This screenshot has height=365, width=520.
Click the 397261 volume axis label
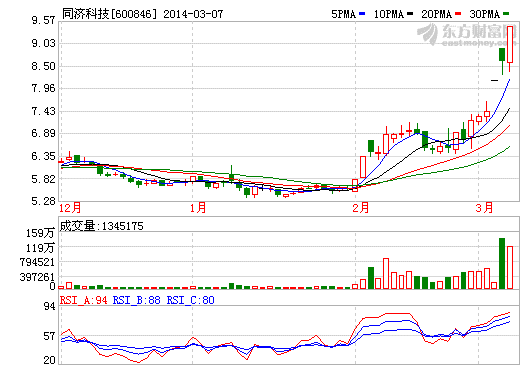(x=37, y=277)
